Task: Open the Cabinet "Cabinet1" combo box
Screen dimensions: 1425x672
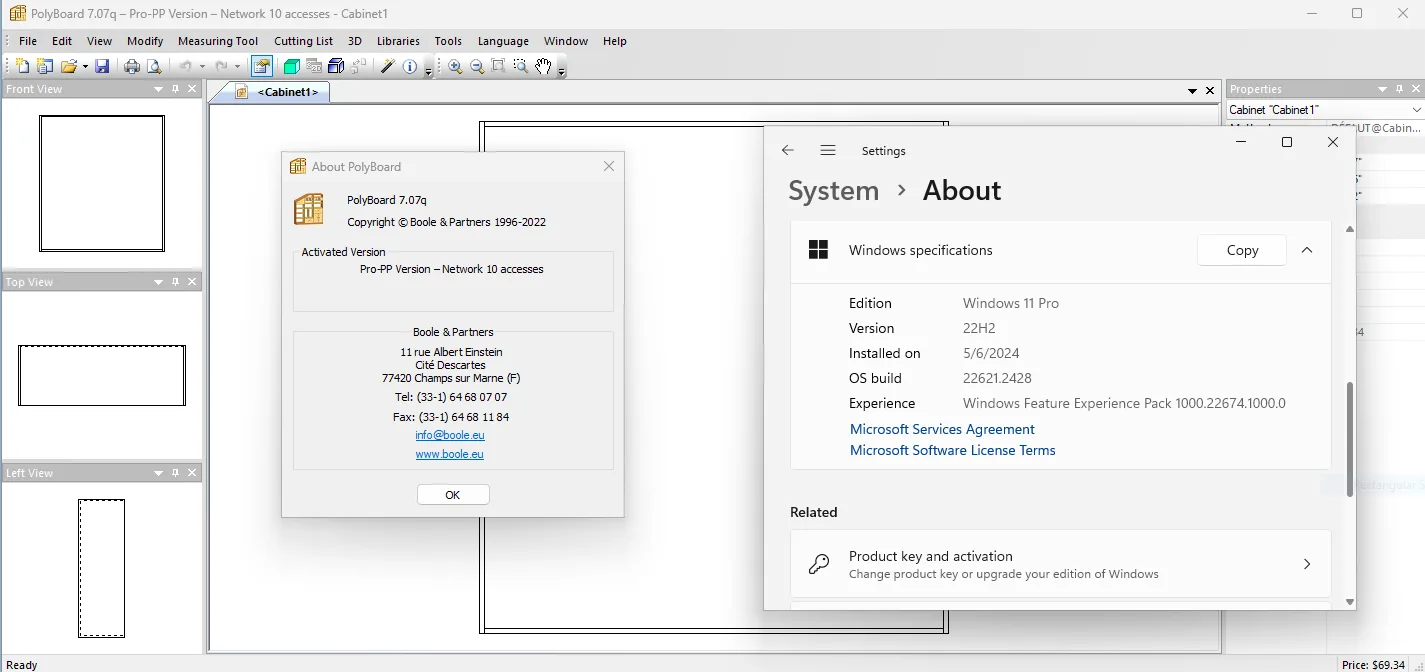Action: point(1325,109)
